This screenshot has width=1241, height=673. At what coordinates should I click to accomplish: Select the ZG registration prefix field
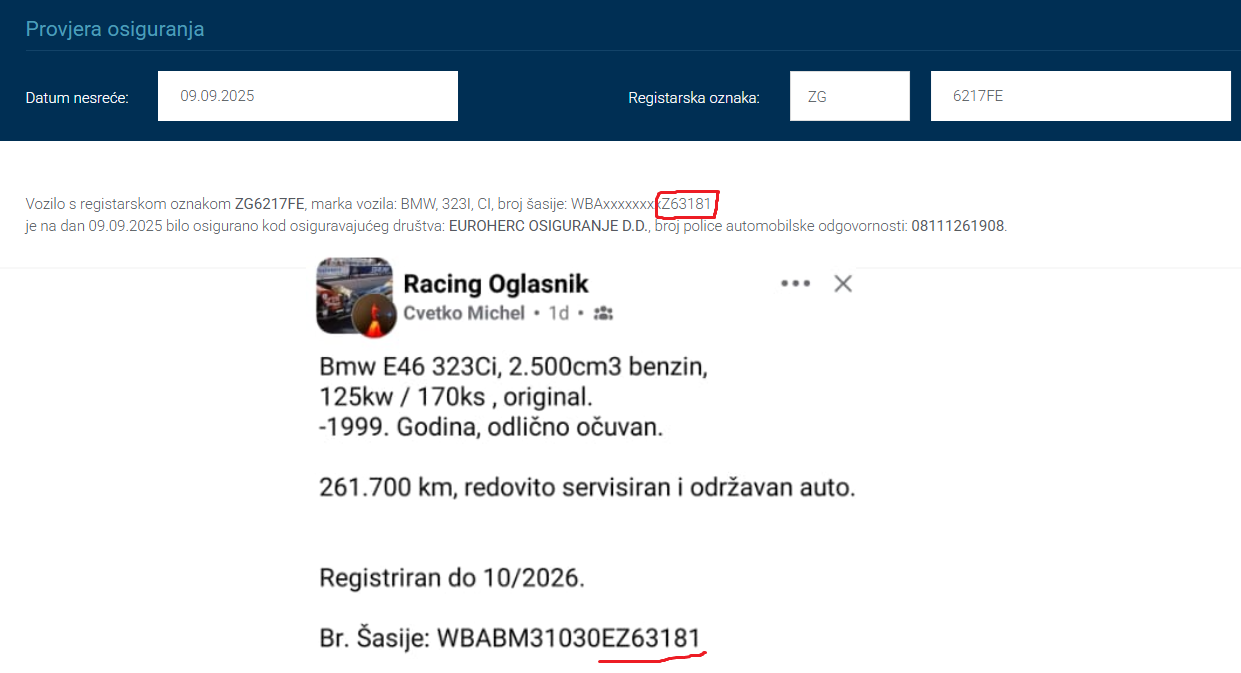(x=850, y=96)
